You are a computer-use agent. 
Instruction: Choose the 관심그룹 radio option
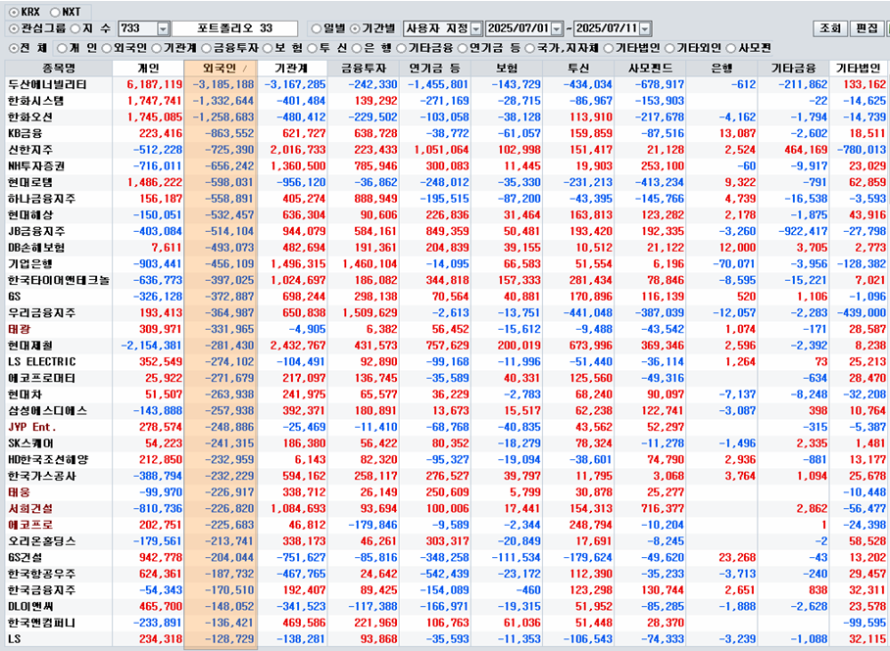click(11, 28)
